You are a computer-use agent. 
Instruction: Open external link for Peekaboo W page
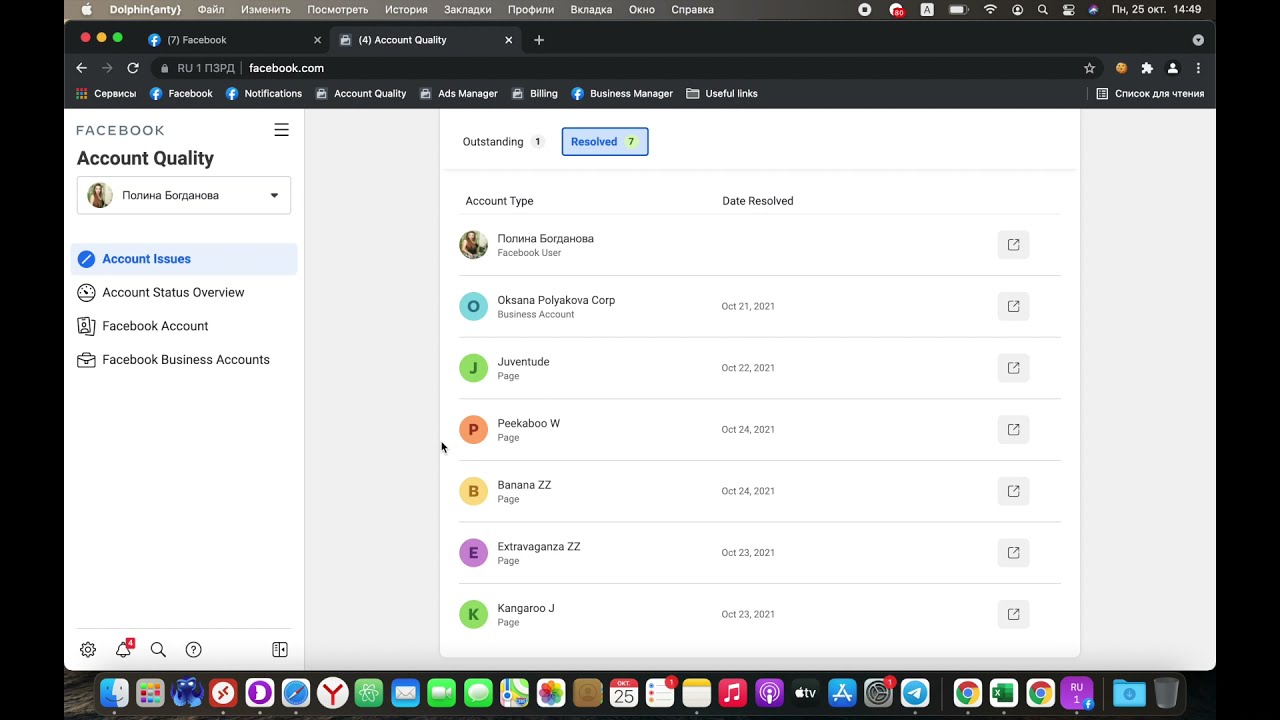[1013, 430]
